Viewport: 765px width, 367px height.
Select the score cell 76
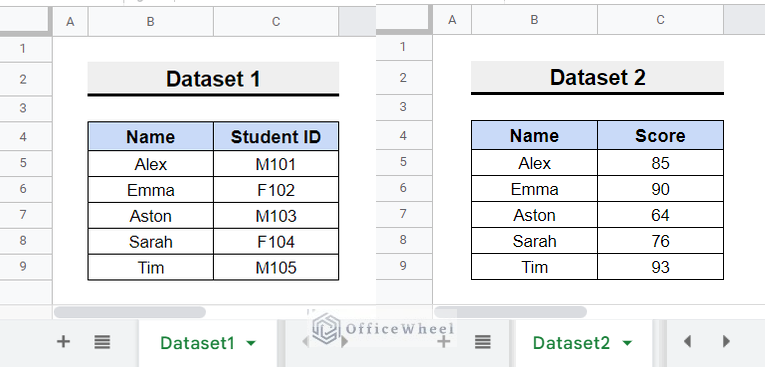click(660, 241)
